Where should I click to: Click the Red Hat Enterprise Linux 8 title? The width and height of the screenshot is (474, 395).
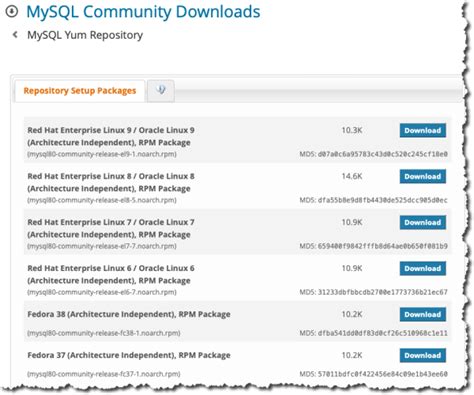point(111,182)
